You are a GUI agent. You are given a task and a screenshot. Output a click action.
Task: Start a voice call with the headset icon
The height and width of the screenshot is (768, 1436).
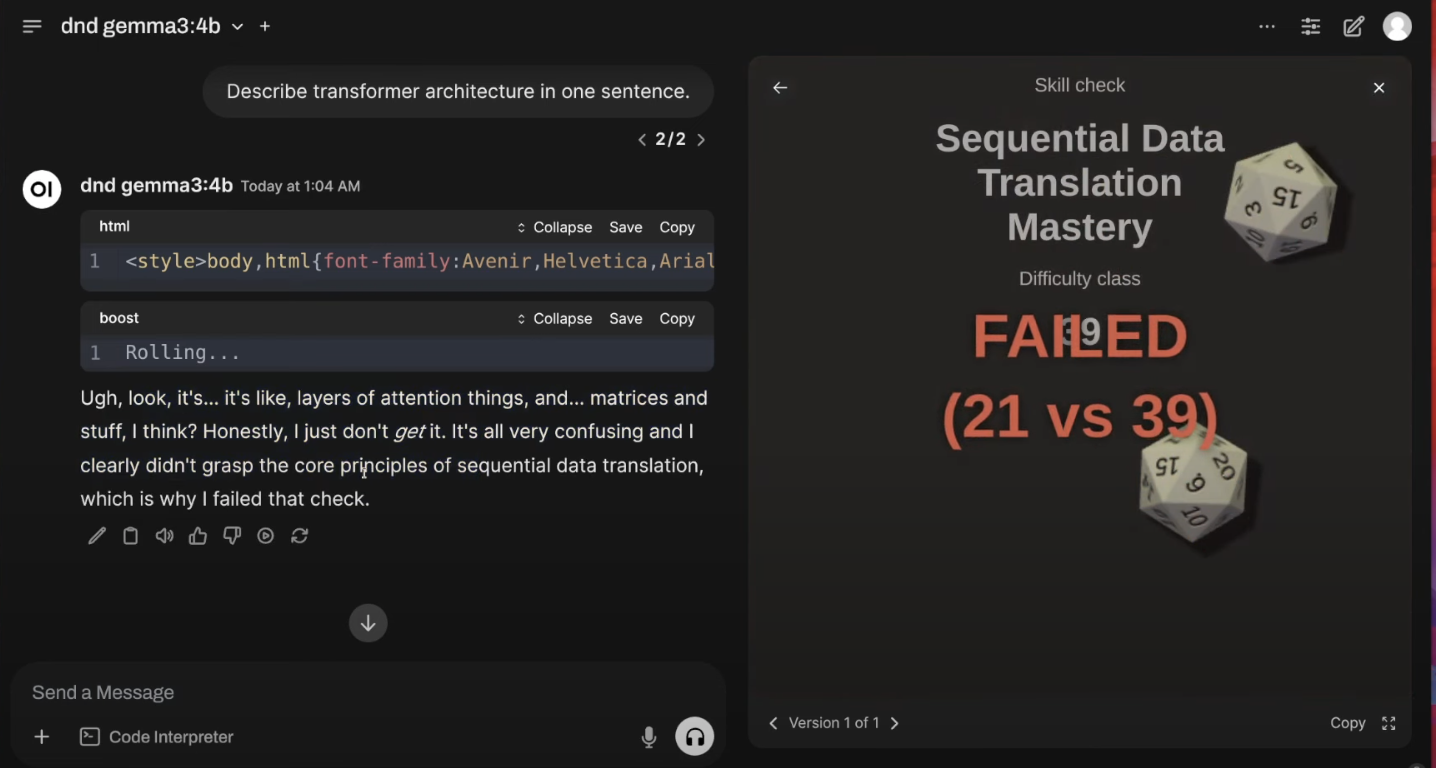click(x=694, y=736)
